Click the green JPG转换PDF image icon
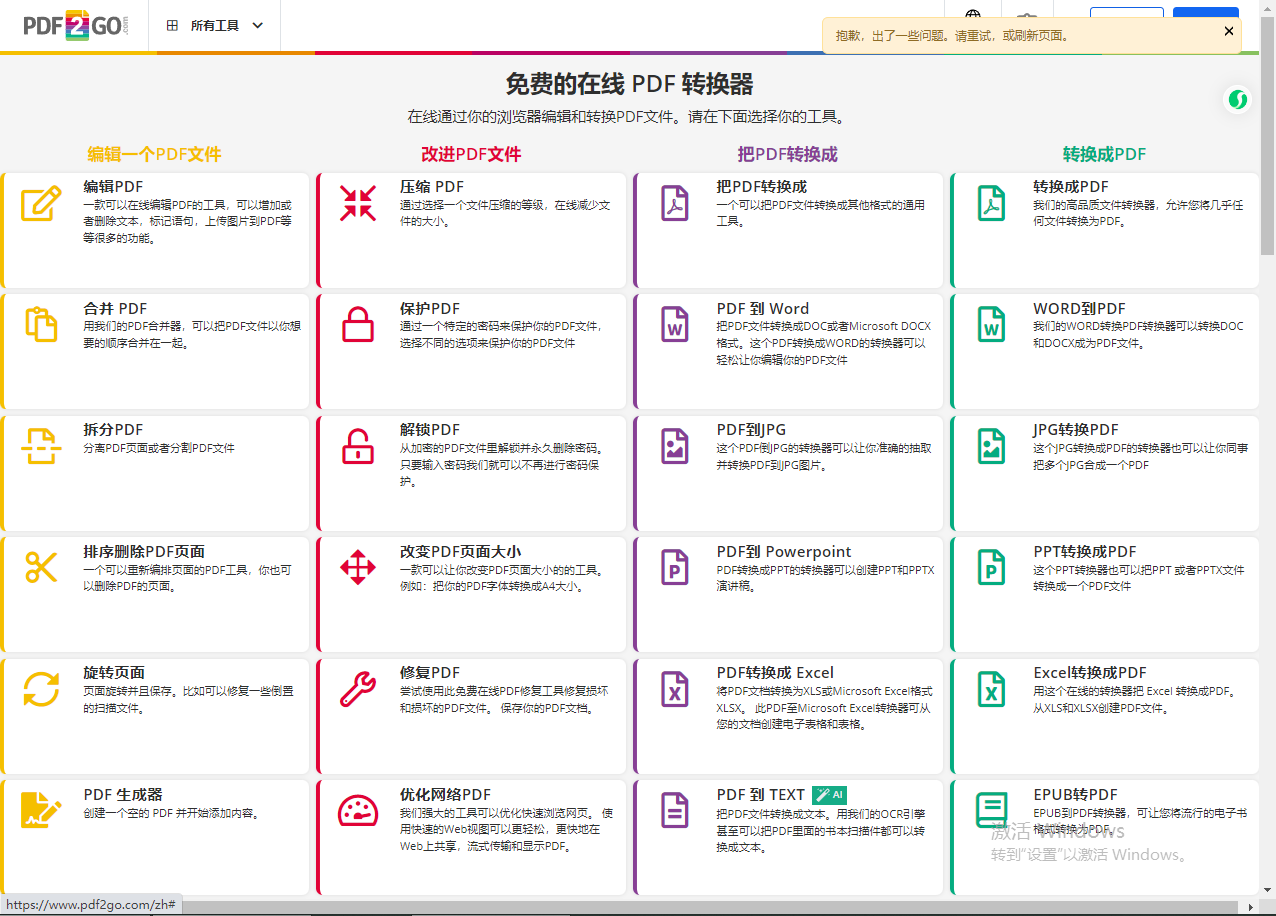The image size is (1276, 916). coord(991,446)
